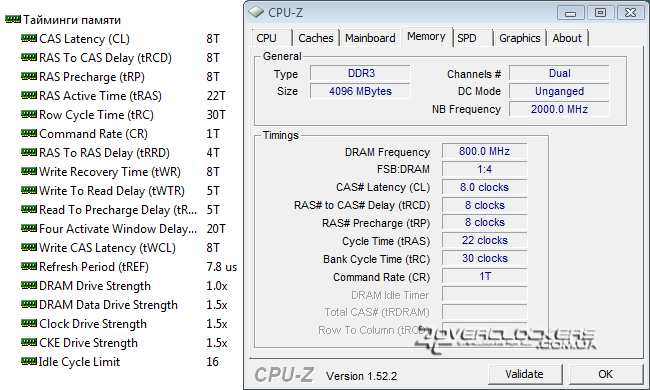Click the icon next to Clock Drive Strength

pyautogui.click(x=29, y=323)
